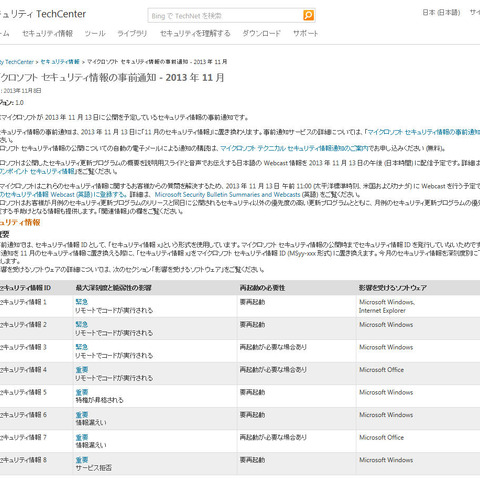Select the 2013年11月8日 publication date text

[22, 91]
